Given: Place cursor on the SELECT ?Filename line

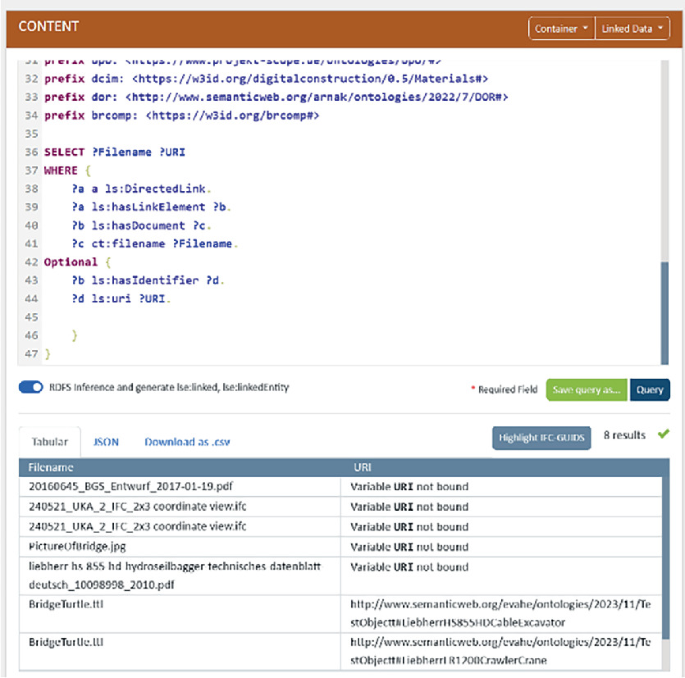Looking at the screenshot, I should (115, 152).
